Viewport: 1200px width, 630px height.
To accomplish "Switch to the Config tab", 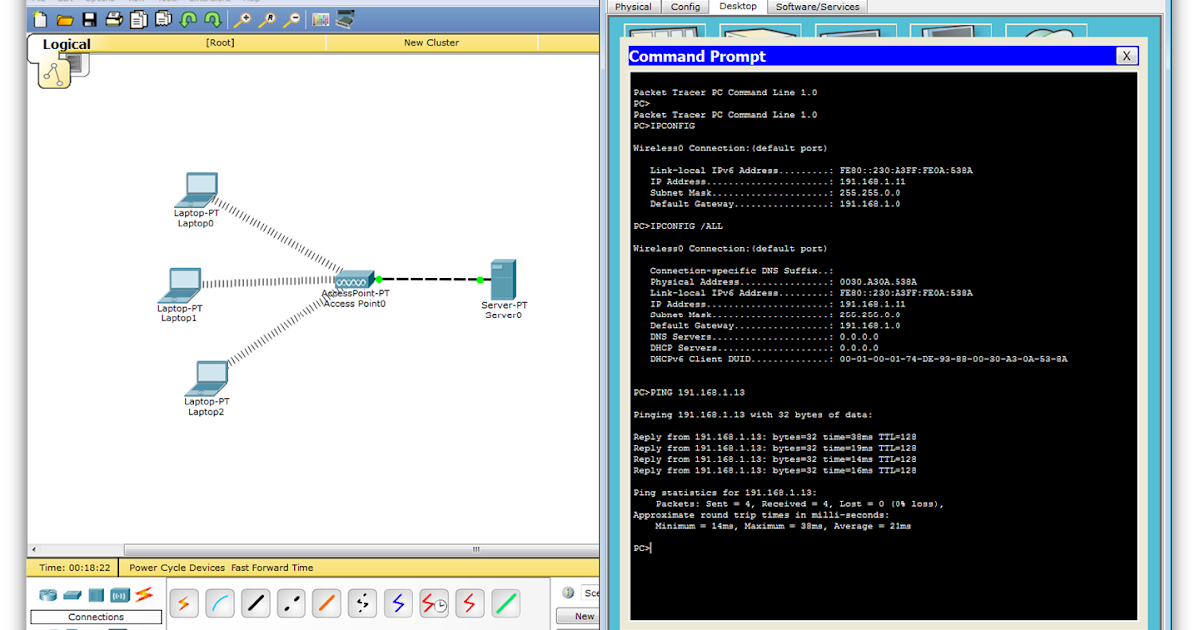I will coord(685,7).
